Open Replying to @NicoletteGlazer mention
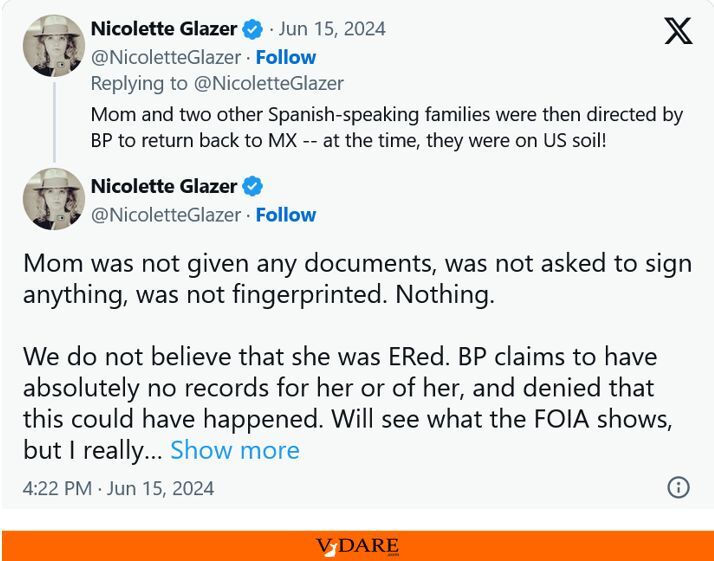714x561 pixels. click(269, 84)
